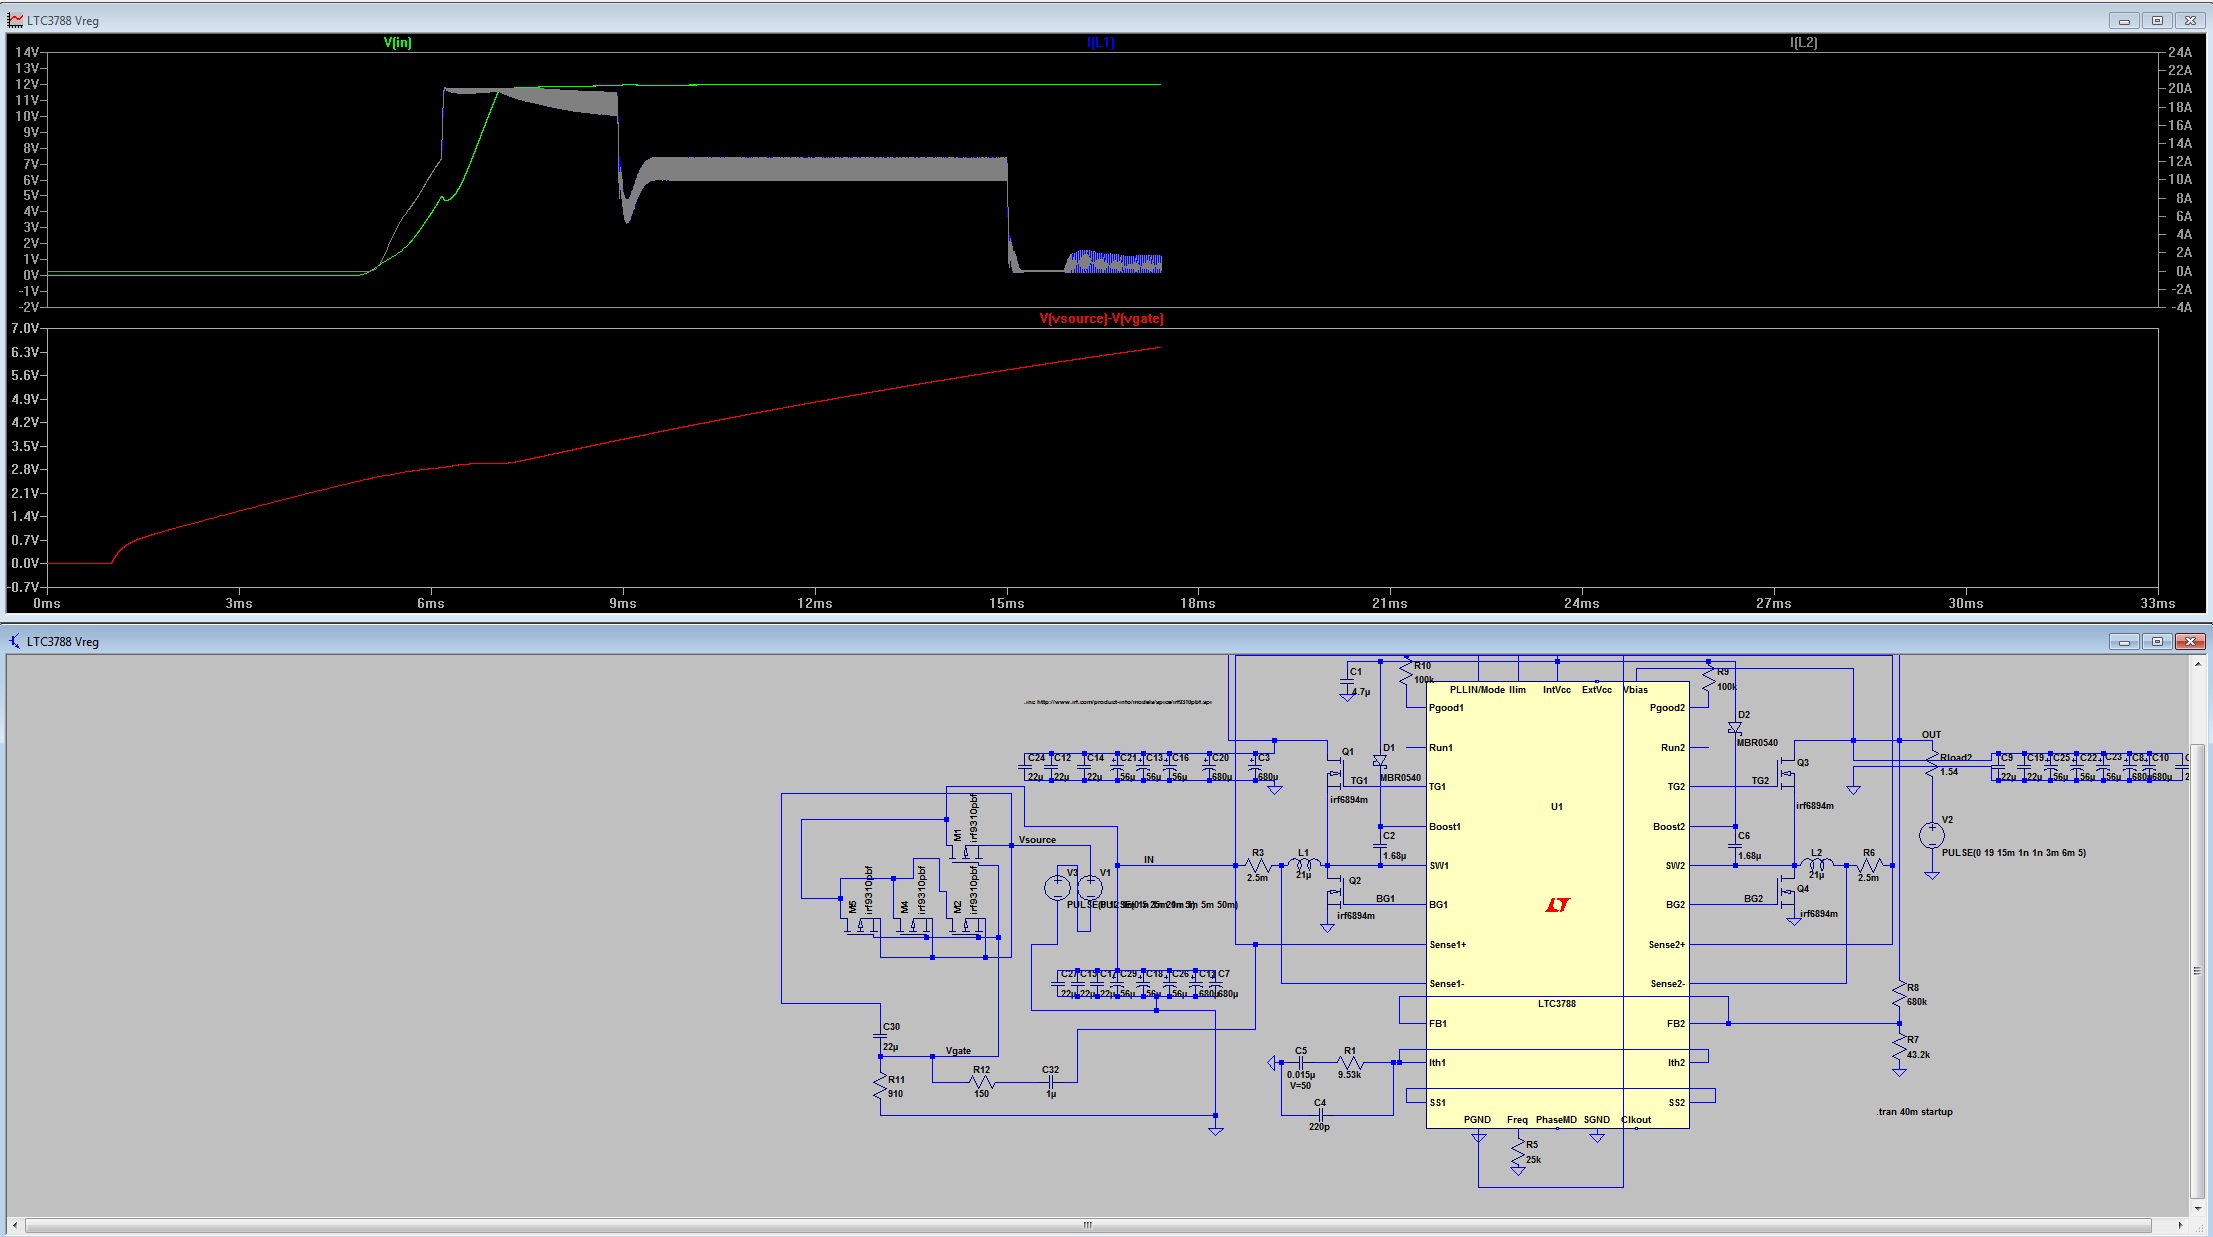Select the V2 pulse voltage source symbol
The width and height of the screenshot is (2213, 1237).
(1932, 835)
